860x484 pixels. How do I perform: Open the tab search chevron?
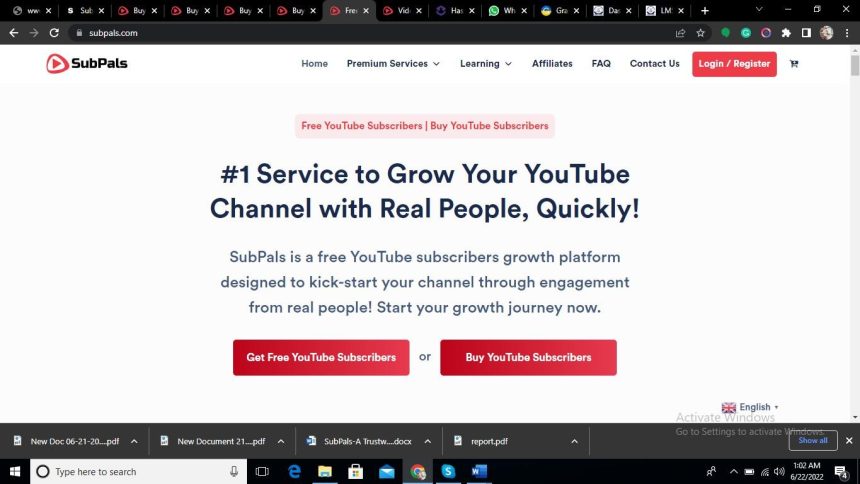click(759, 9)
